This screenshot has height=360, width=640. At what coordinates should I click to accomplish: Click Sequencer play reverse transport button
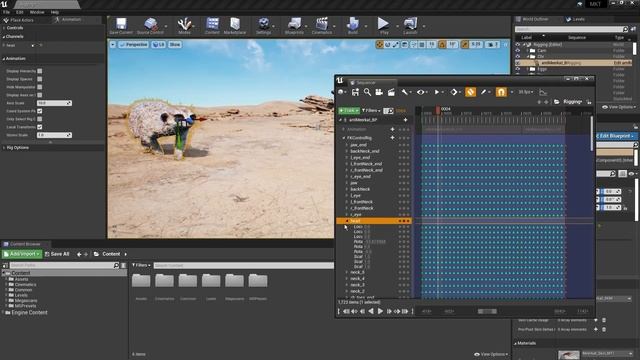pyautogui.click(x=371, y=311)
